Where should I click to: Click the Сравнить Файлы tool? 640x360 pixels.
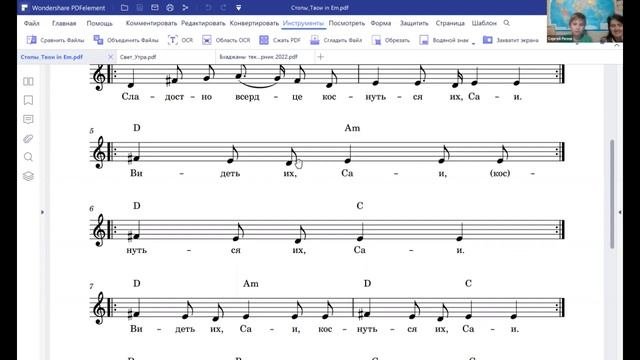(x=55, y=40)
